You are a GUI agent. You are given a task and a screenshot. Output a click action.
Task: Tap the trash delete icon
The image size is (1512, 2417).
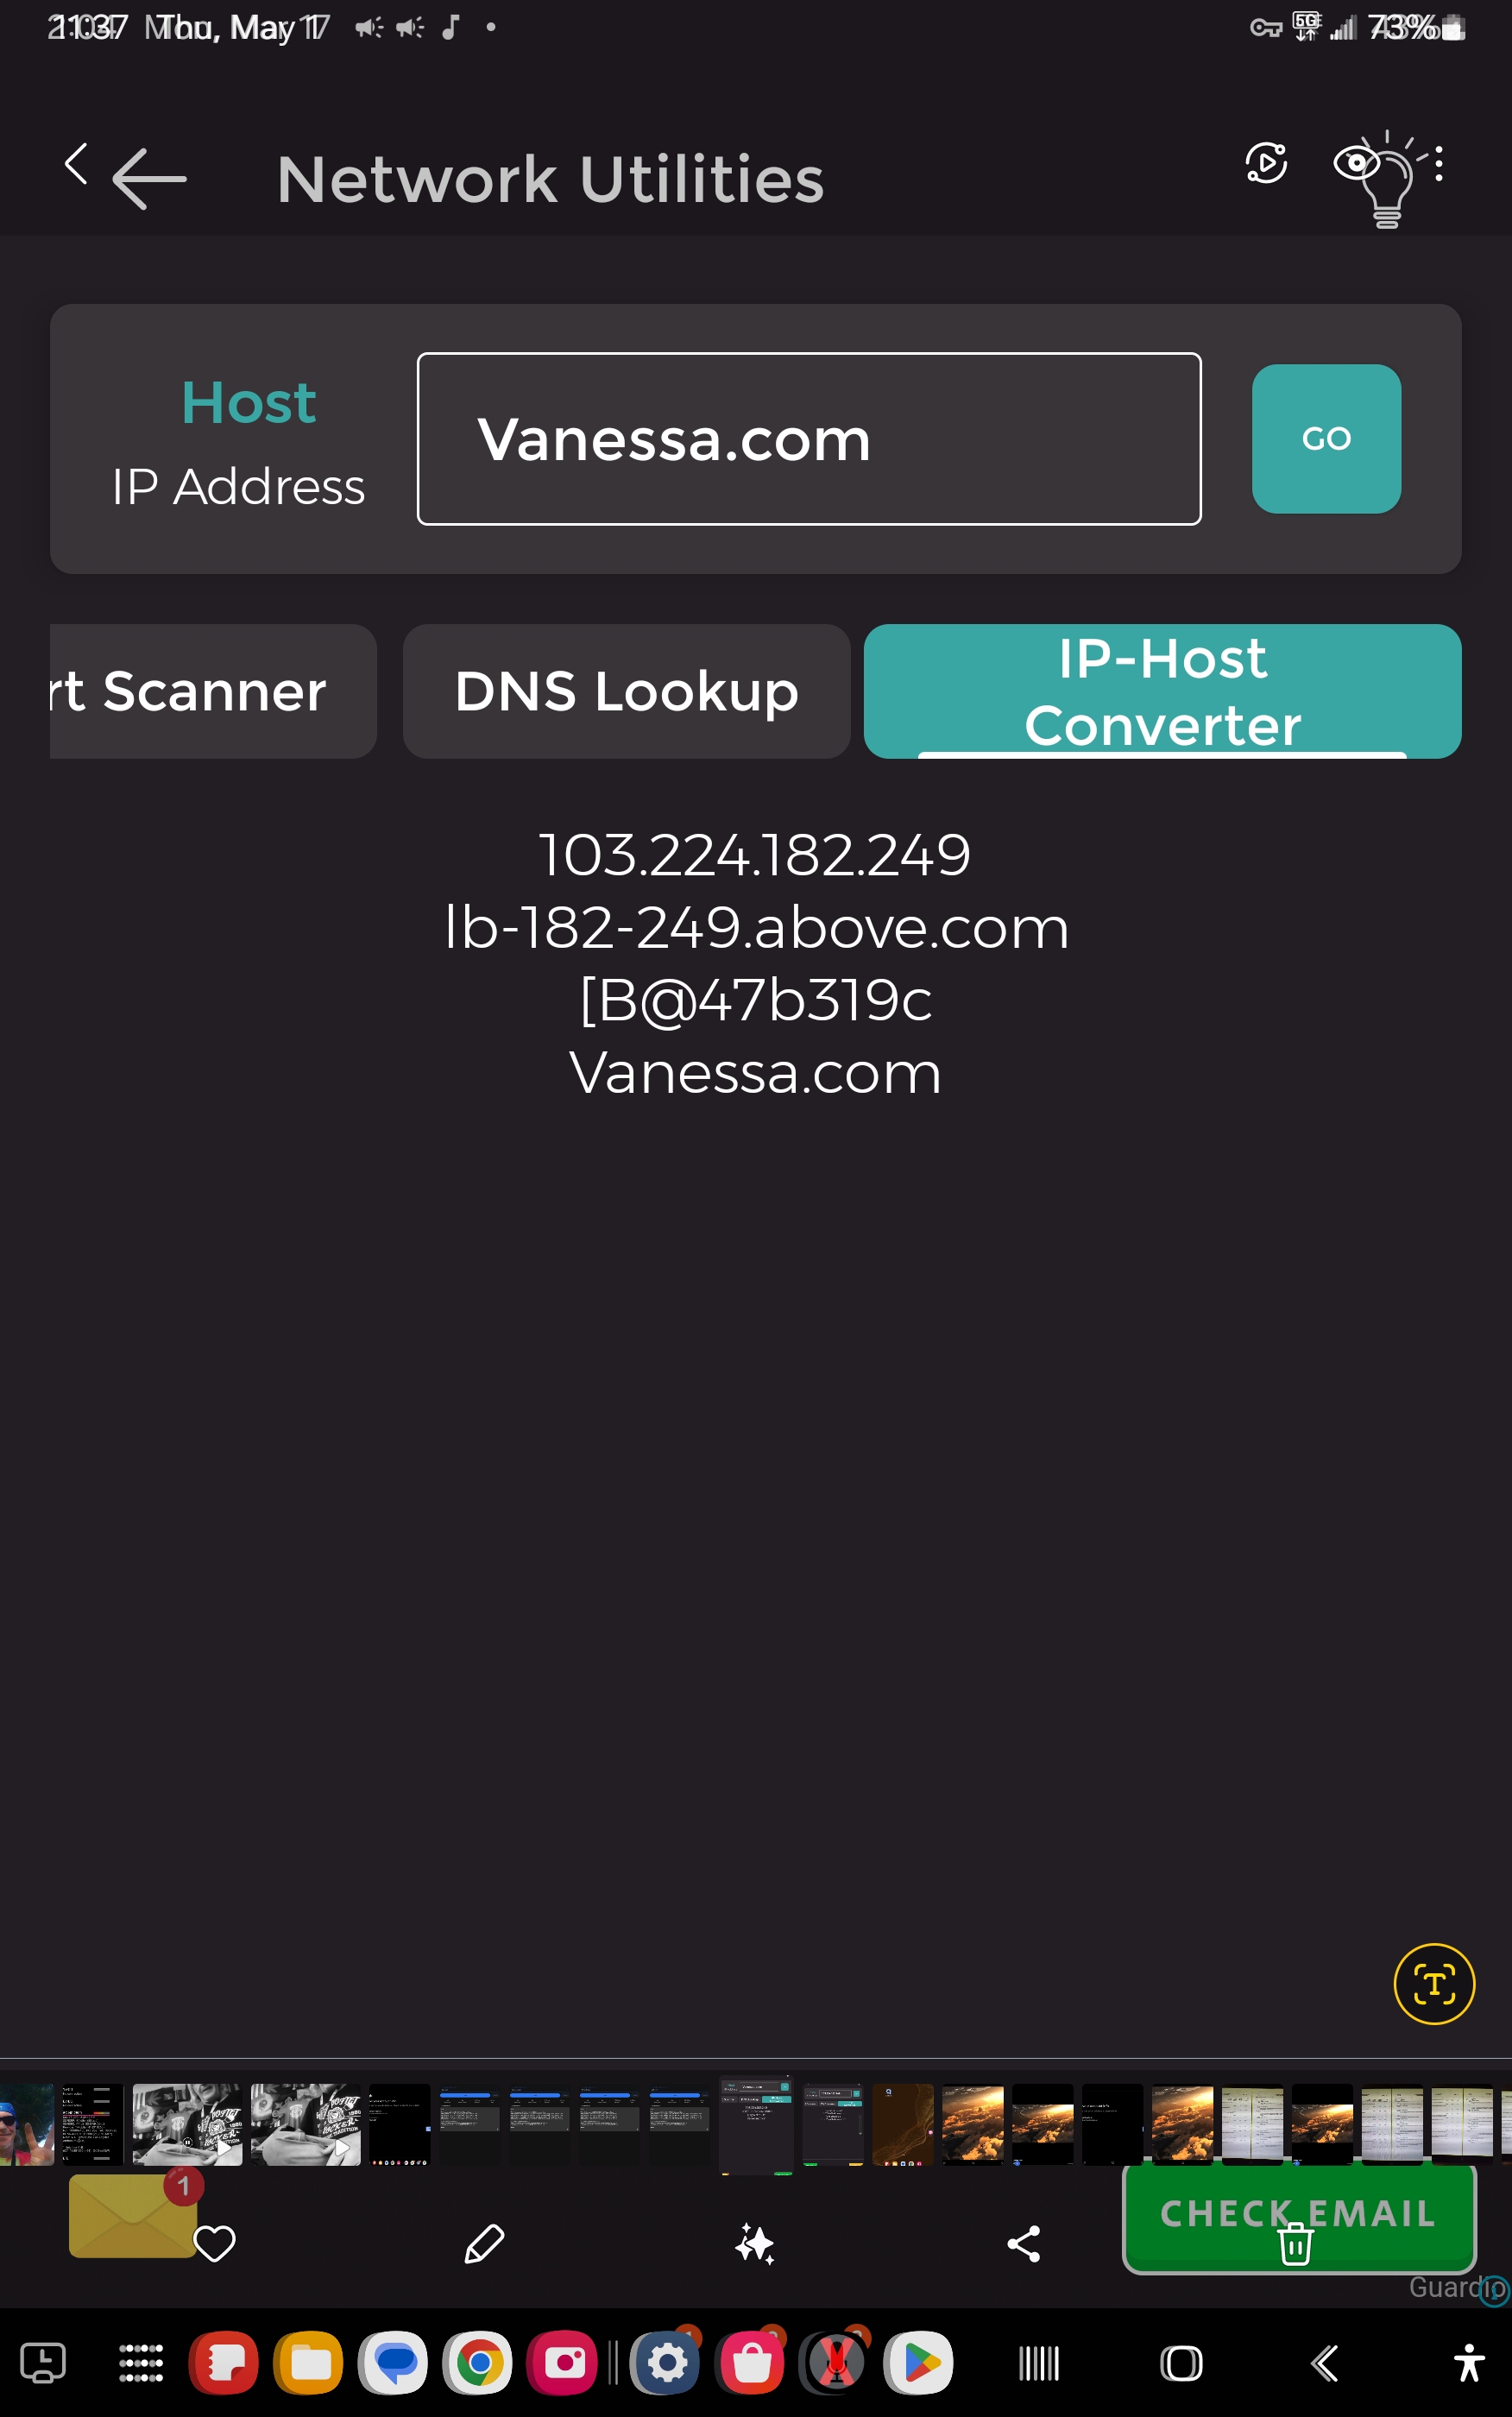1295,2243
